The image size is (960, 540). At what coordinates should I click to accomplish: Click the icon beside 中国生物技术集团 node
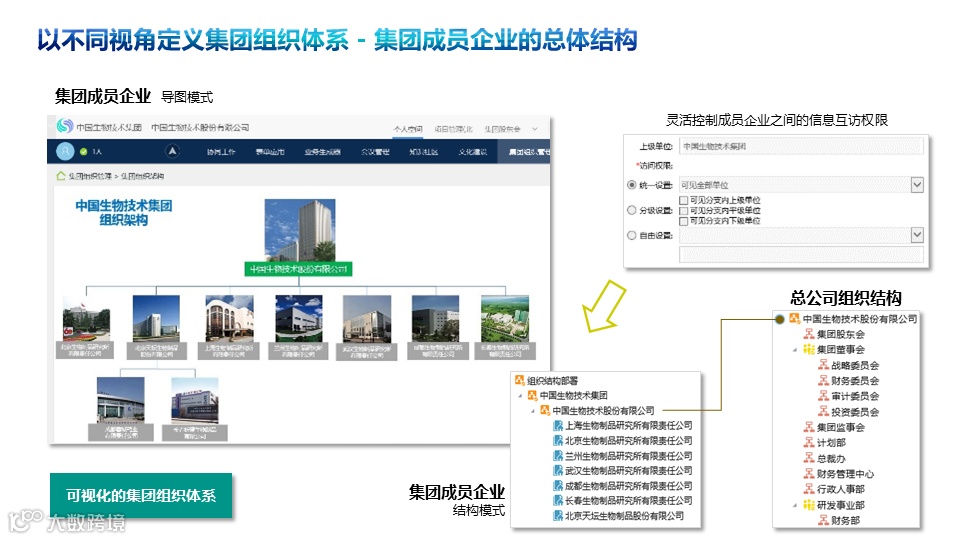(x=532, y=396)
